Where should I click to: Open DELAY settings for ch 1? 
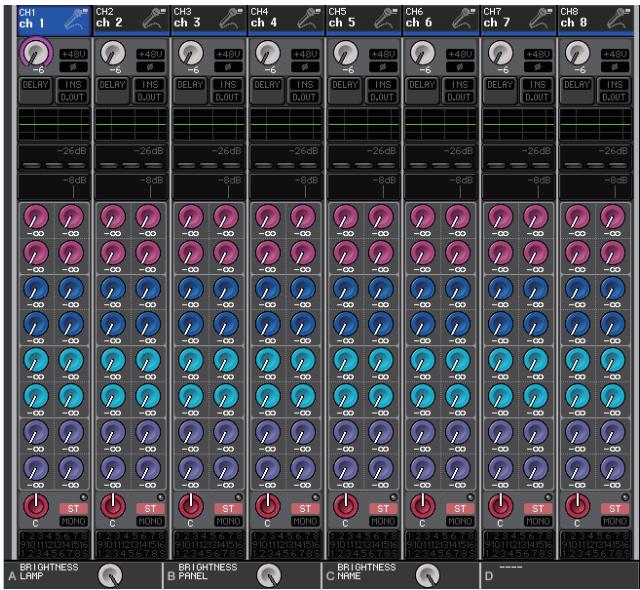(x=36, y=90)
